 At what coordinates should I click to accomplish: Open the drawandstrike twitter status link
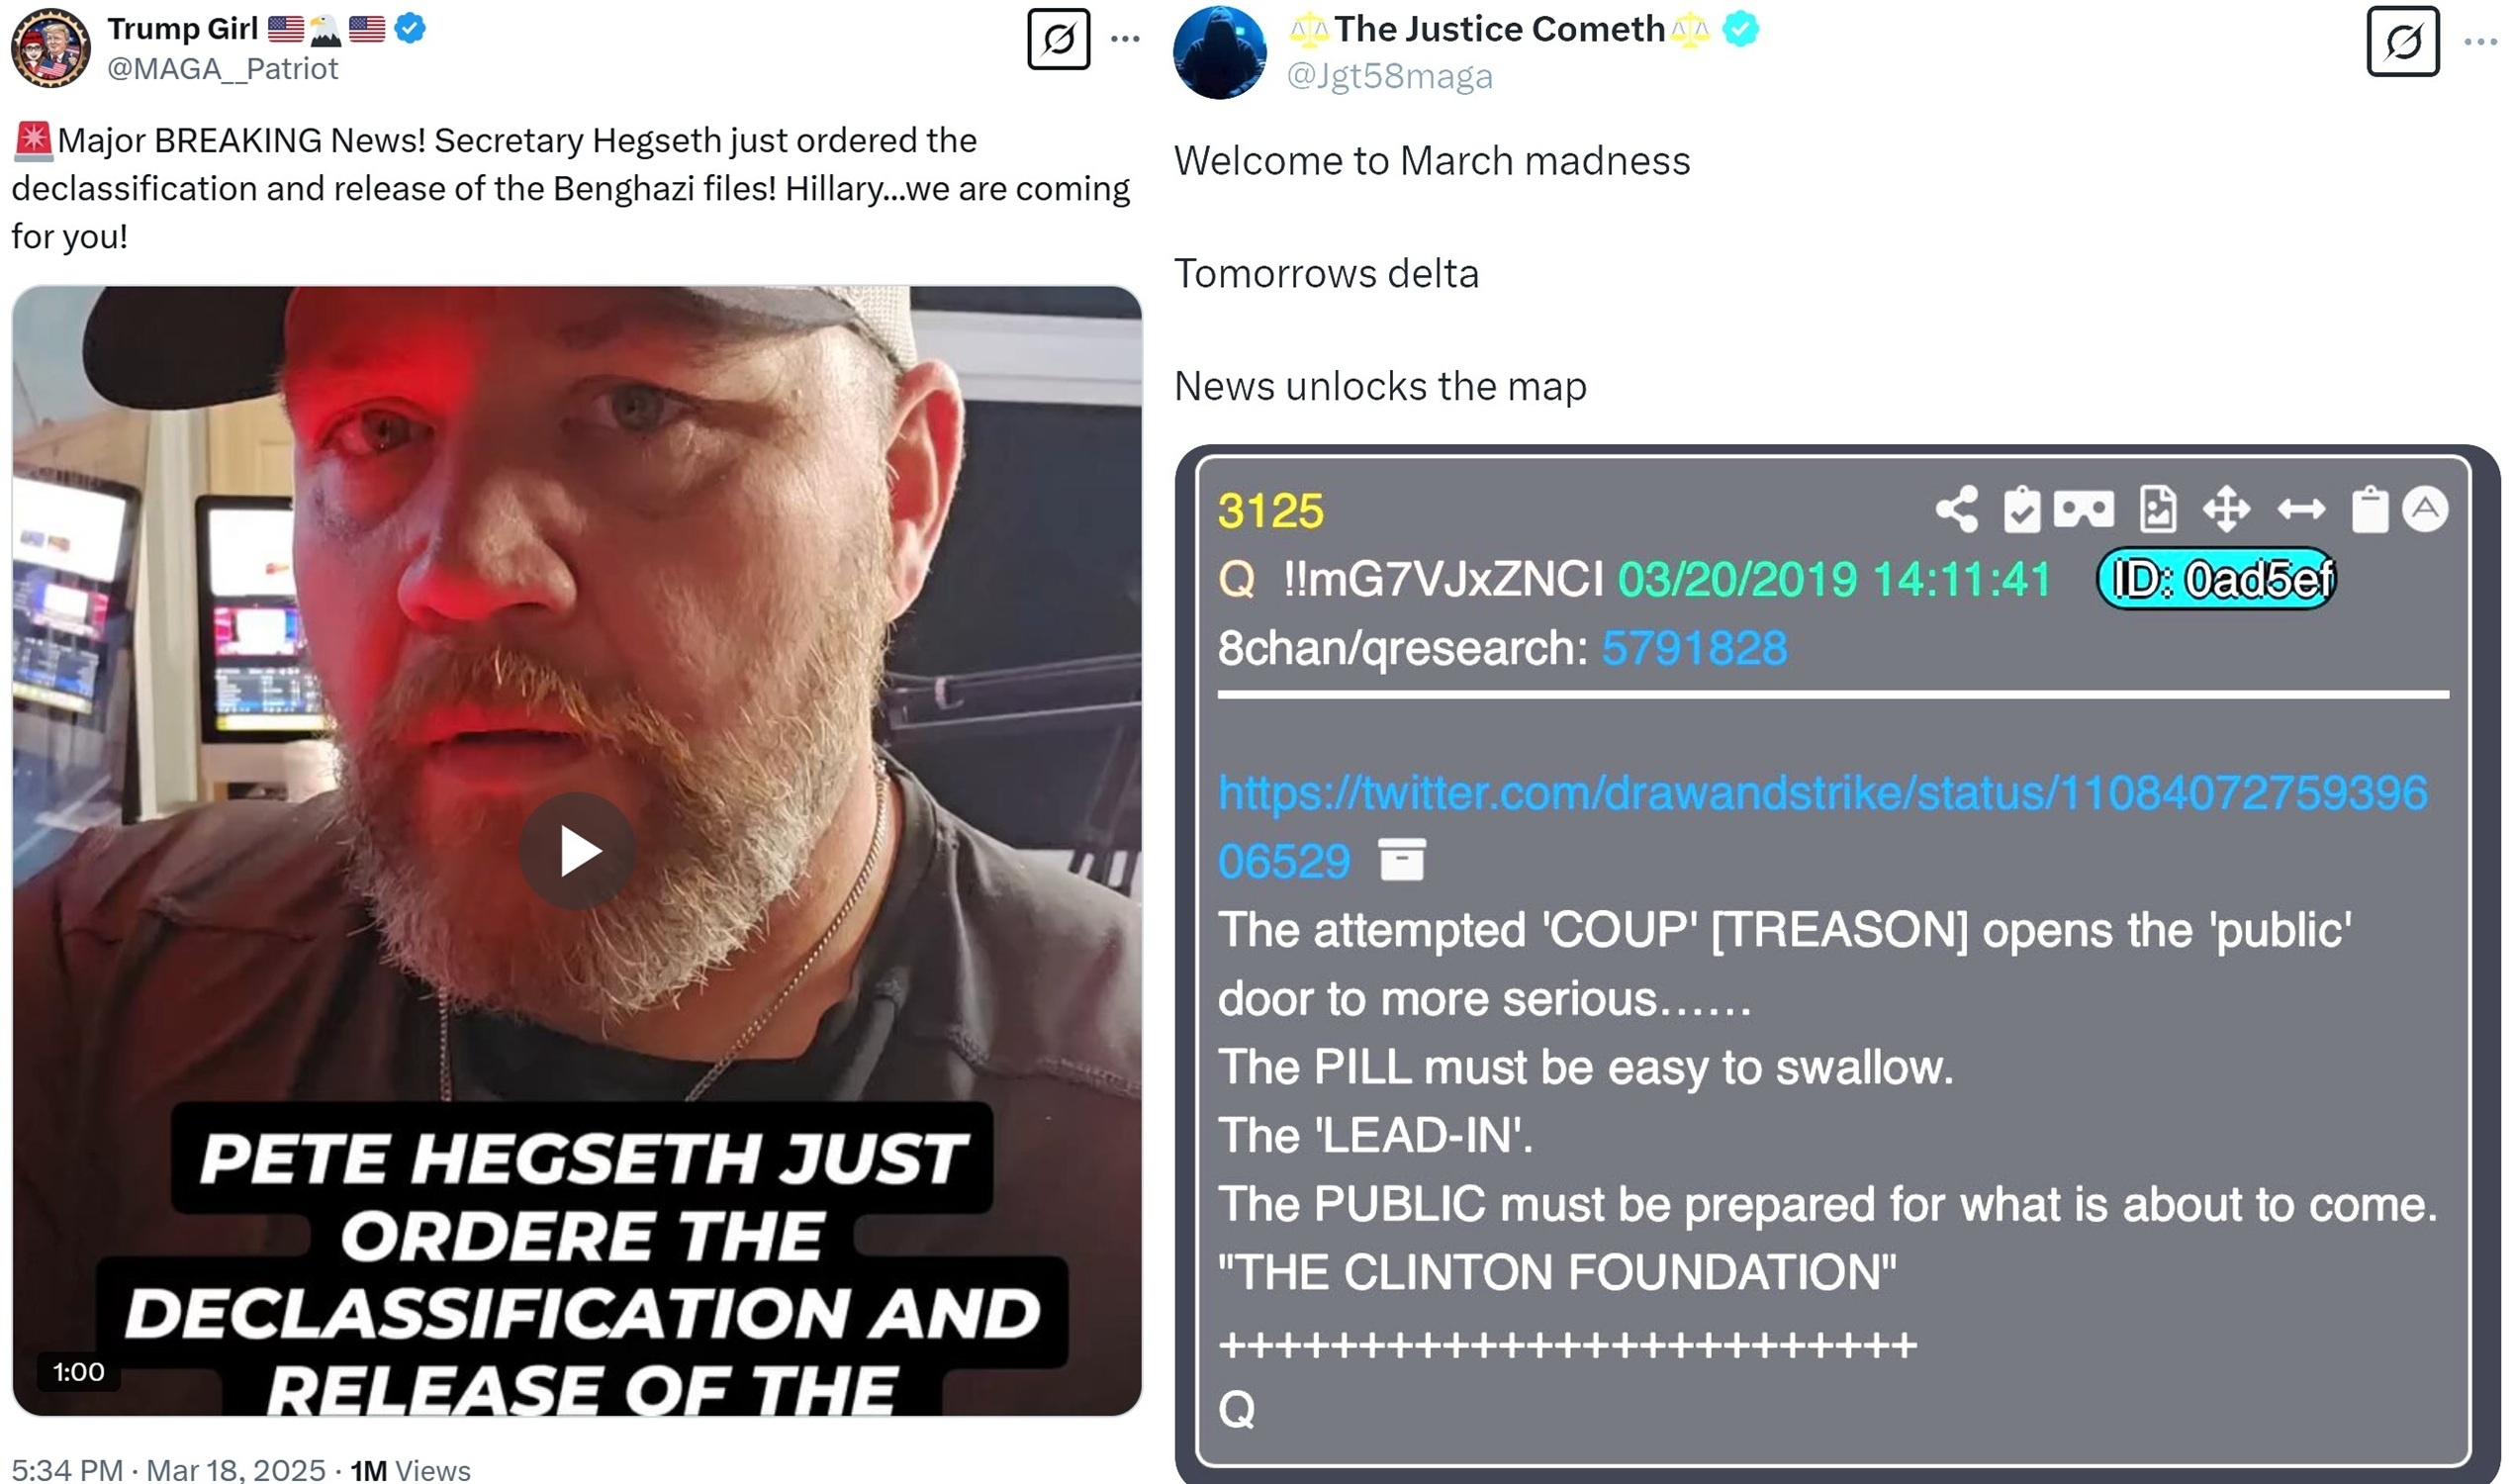click(x=1822, y=827)
